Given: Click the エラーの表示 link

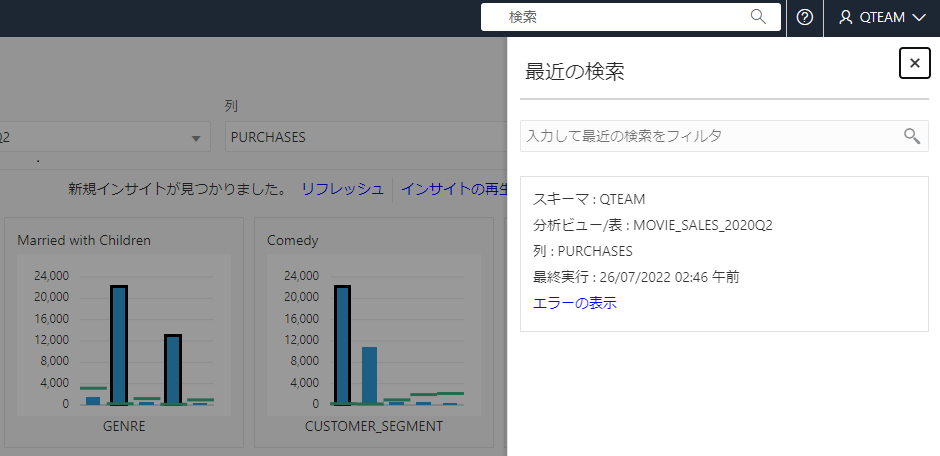Looking at the screenshot, I should point(575,303).
